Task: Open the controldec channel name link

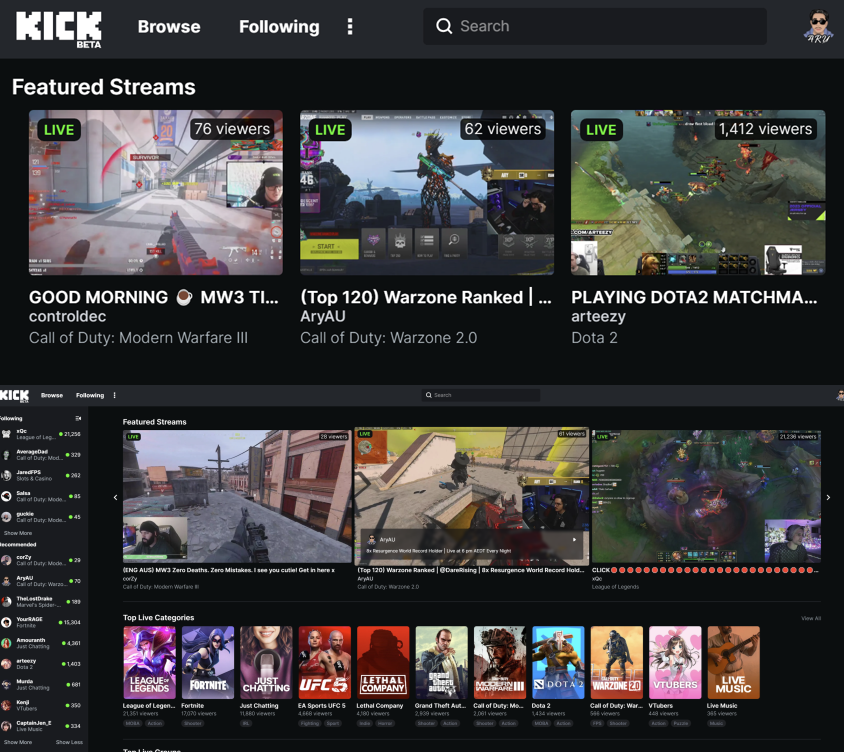Action: coord(67,317)
